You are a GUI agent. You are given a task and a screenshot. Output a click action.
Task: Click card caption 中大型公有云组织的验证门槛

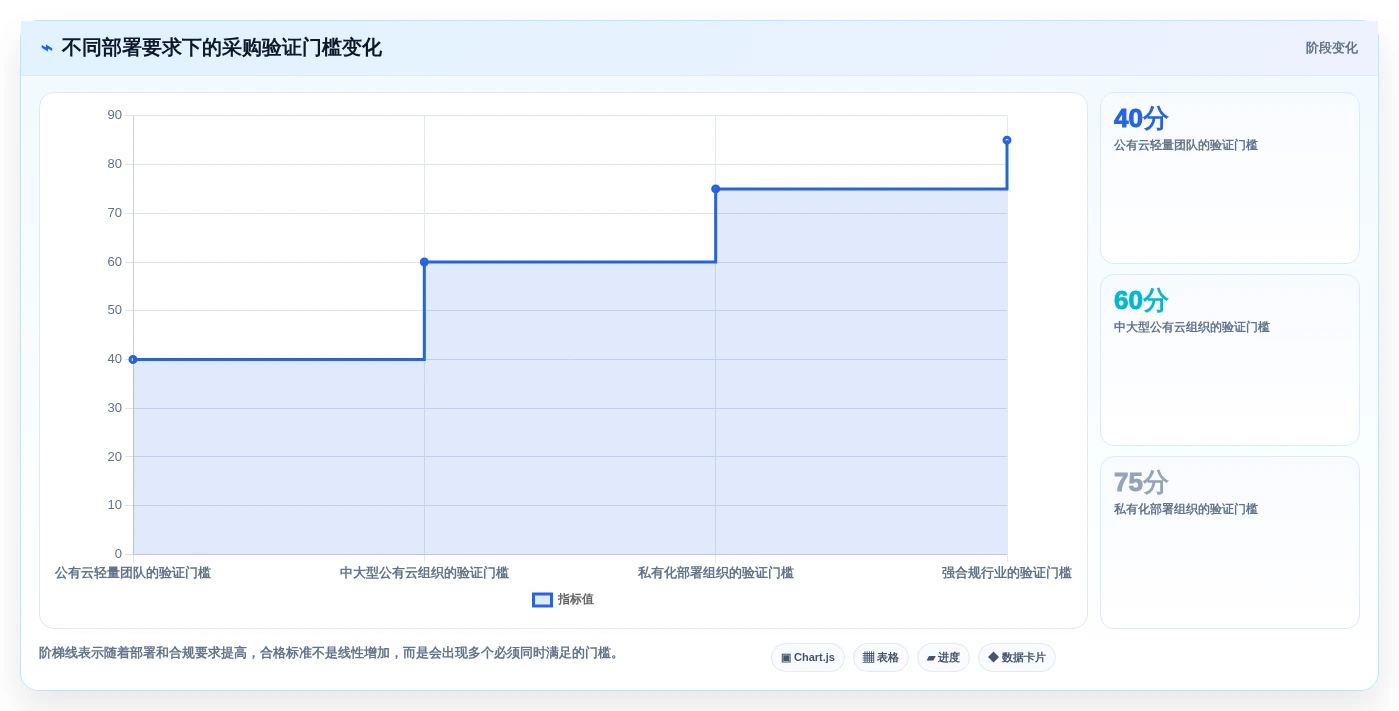click(1192, 327)
